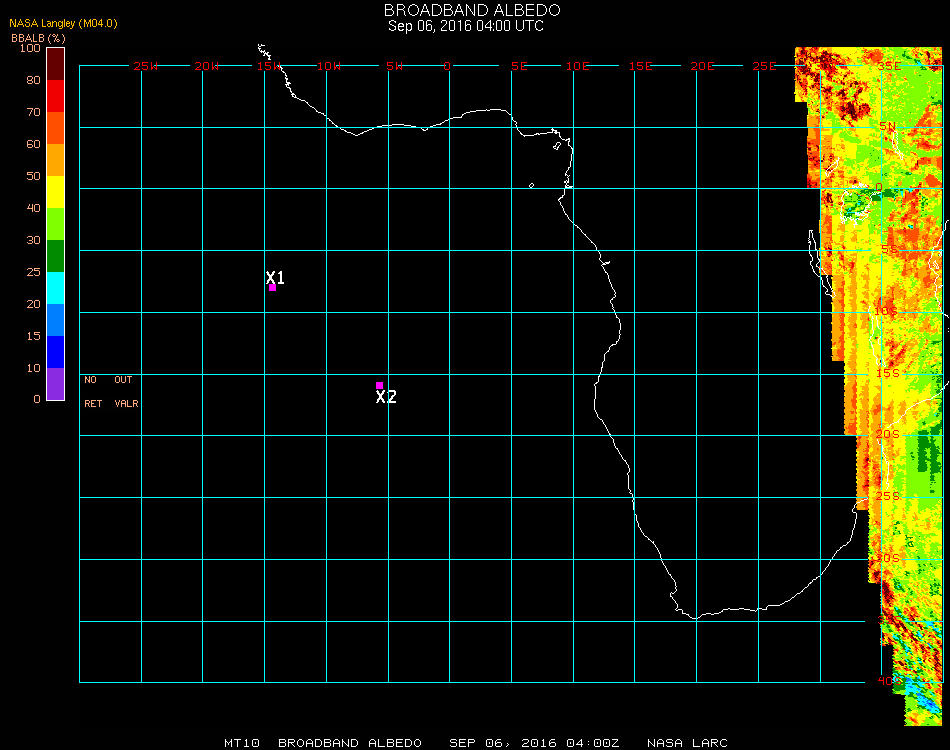Click the 35E longitude label
The height and width of the screenshot is (750, 950).
click(x=889, y=66)
